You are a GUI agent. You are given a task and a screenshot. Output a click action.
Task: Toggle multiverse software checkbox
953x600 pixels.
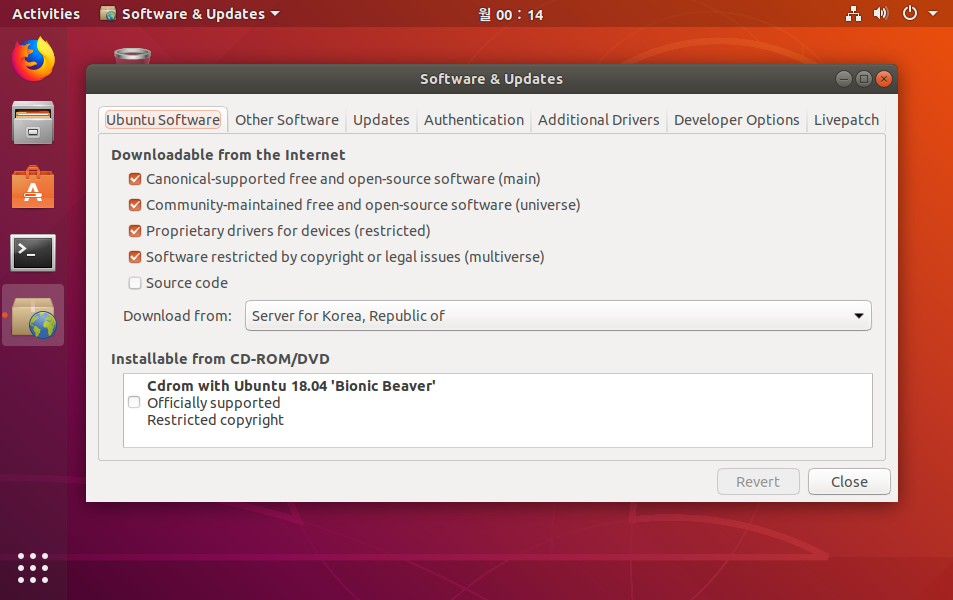(135, 257)
